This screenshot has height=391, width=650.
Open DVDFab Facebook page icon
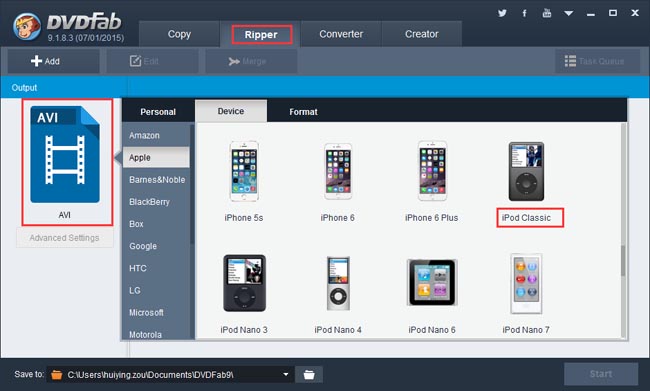click(x=524, y=13)
